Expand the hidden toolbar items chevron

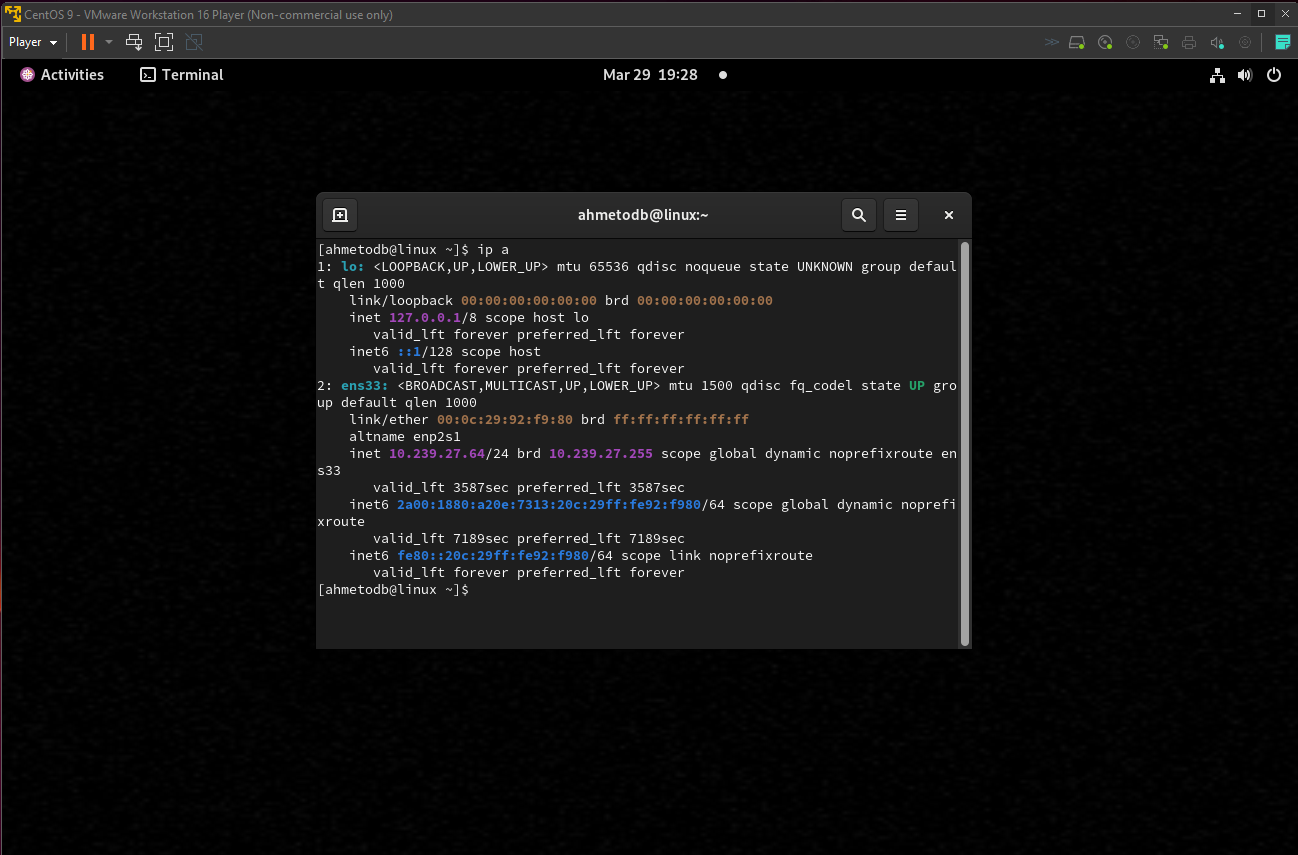1051,42
